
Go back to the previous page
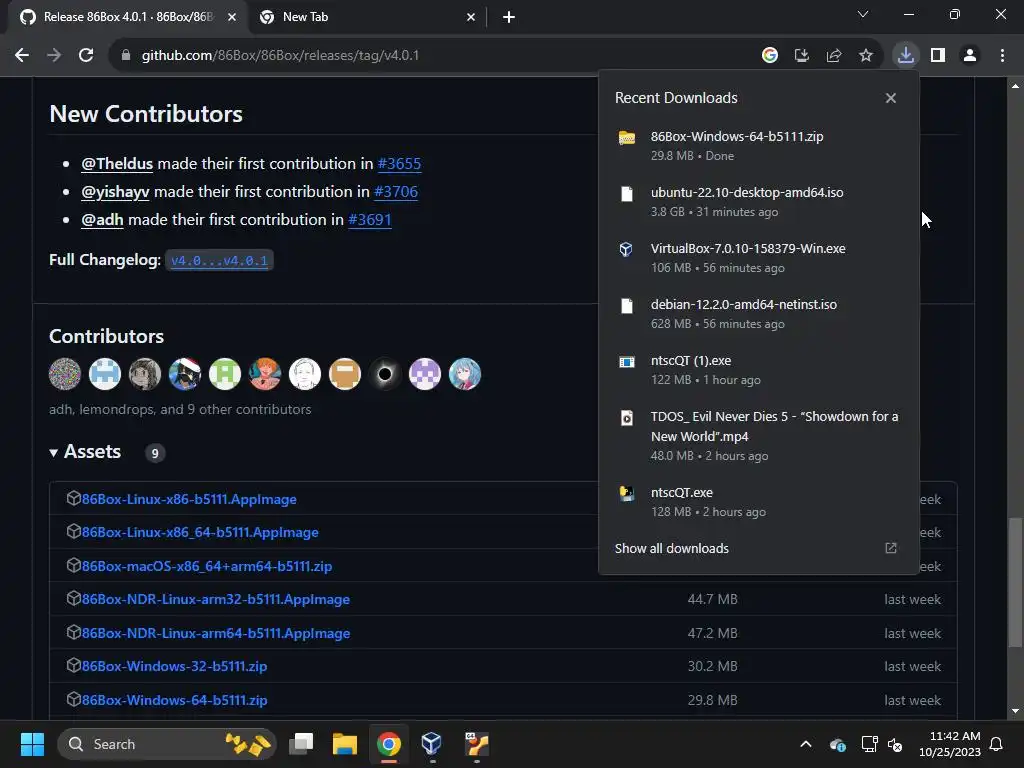(22, 56)
